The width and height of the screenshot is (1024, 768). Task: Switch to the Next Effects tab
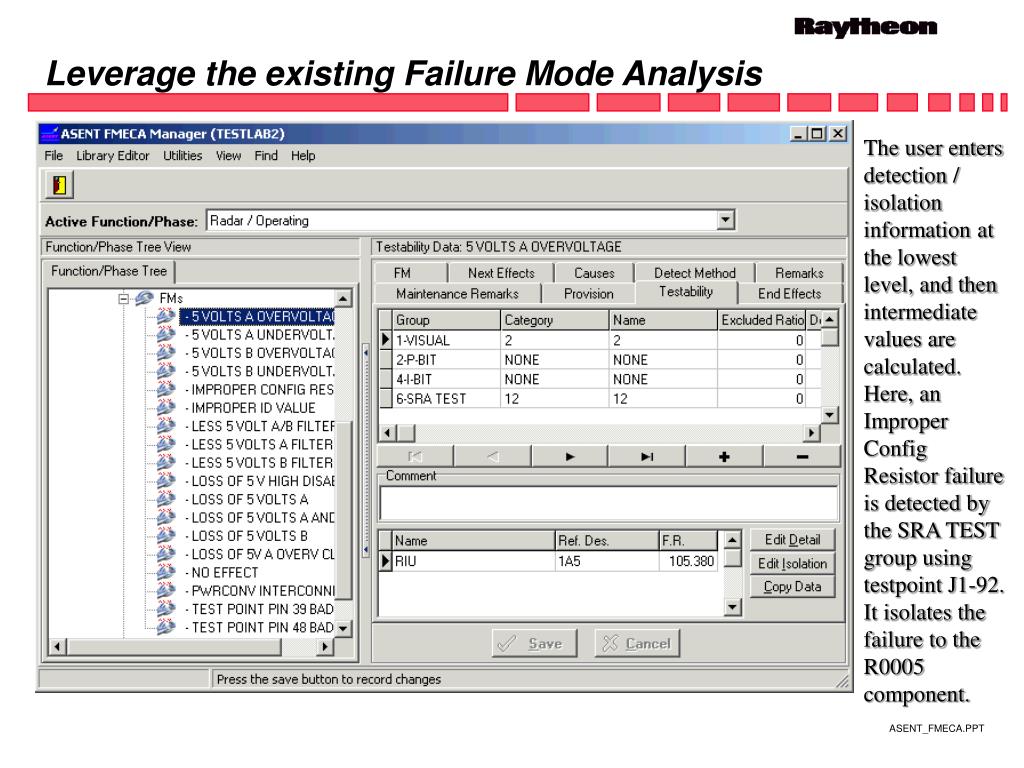pos(501,273)
